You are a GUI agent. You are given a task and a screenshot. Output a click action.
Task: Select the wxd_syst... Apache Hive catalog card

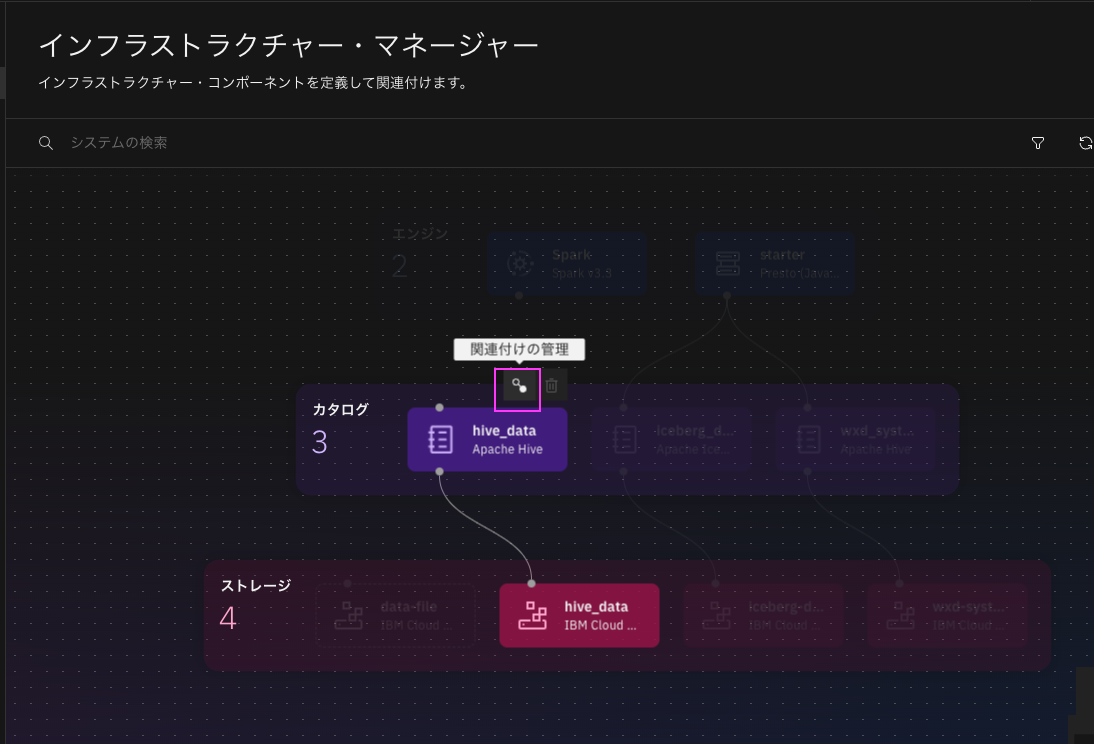855,440
